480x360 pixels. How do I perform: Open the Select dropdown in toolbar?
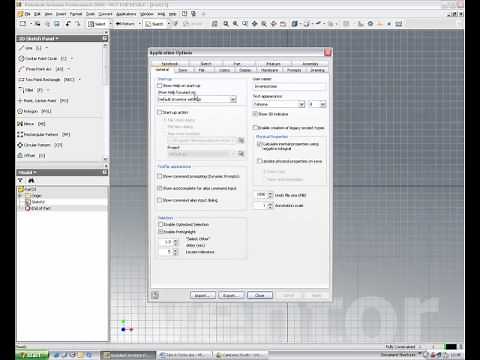[x=110, y=24]
